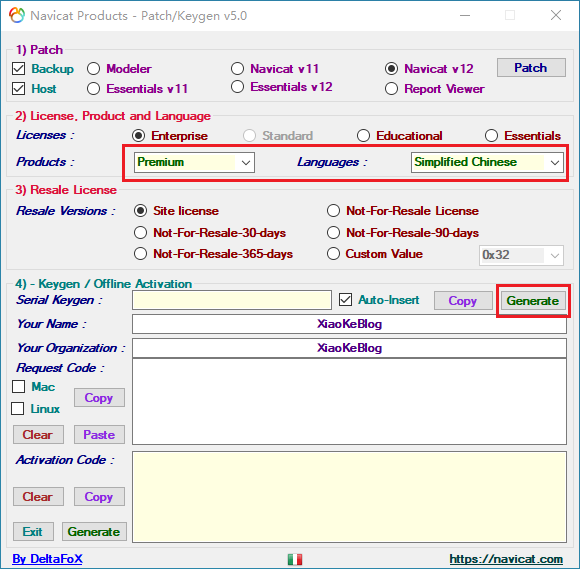This screenshot has height=569, width=580.
Task: Click Generate next to Serial Keygen
Action: [533, 301]
